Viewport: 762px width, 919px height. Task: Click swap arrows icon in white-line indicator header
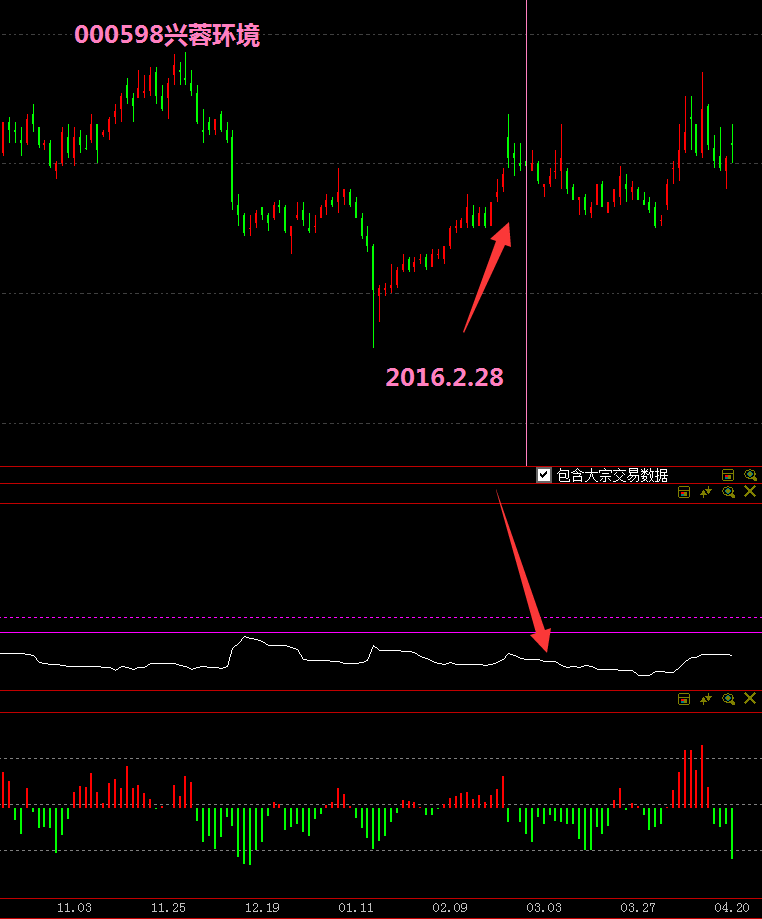tap(707, 492)
